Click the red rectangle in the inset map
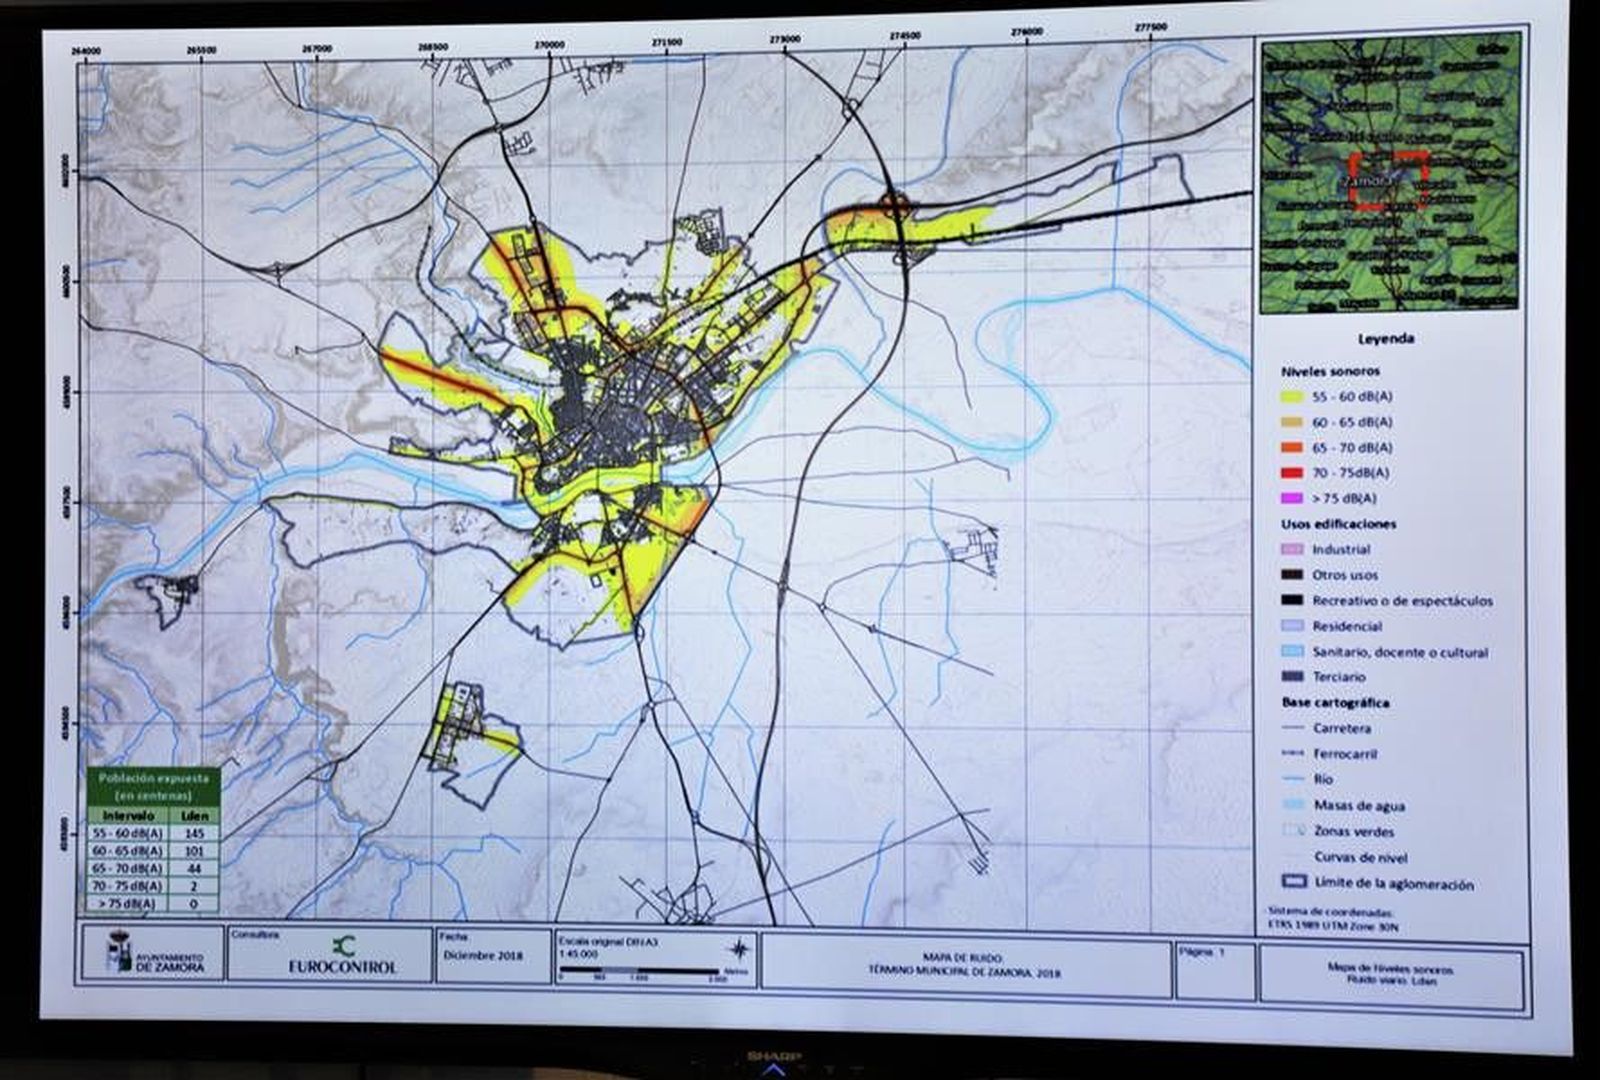This screenshot has width=1600, height=1080. click(1386, 181)
